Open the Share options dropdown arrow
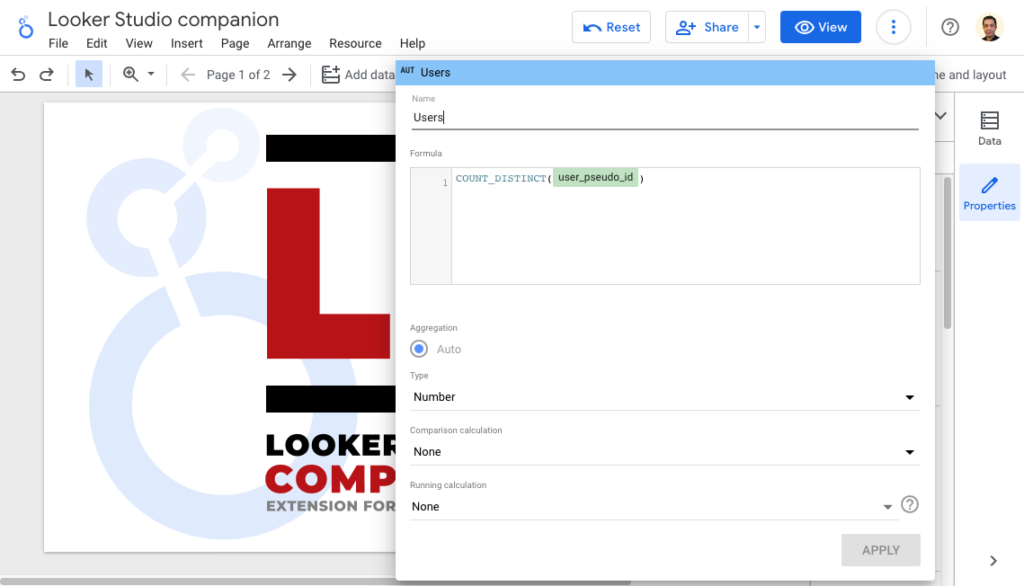 click(757, 27)
